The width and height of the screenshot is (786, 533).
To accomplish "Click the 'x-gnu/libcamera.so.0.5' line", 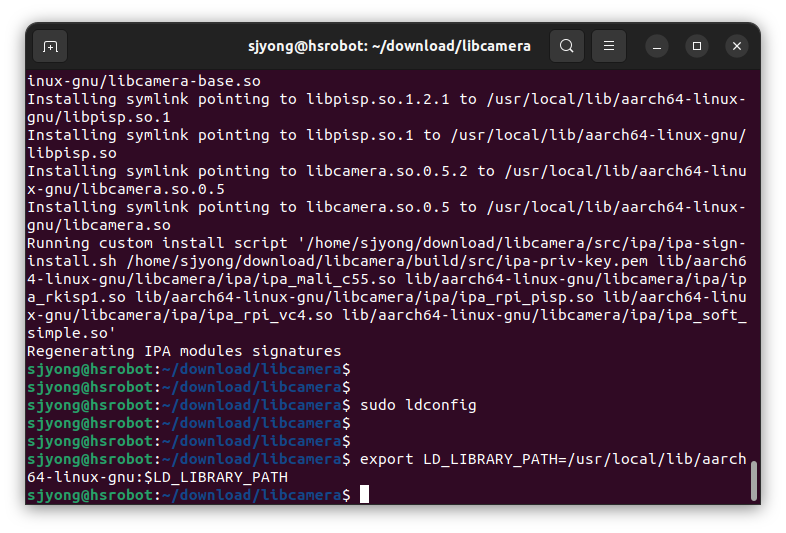I will tap(126, 190).
